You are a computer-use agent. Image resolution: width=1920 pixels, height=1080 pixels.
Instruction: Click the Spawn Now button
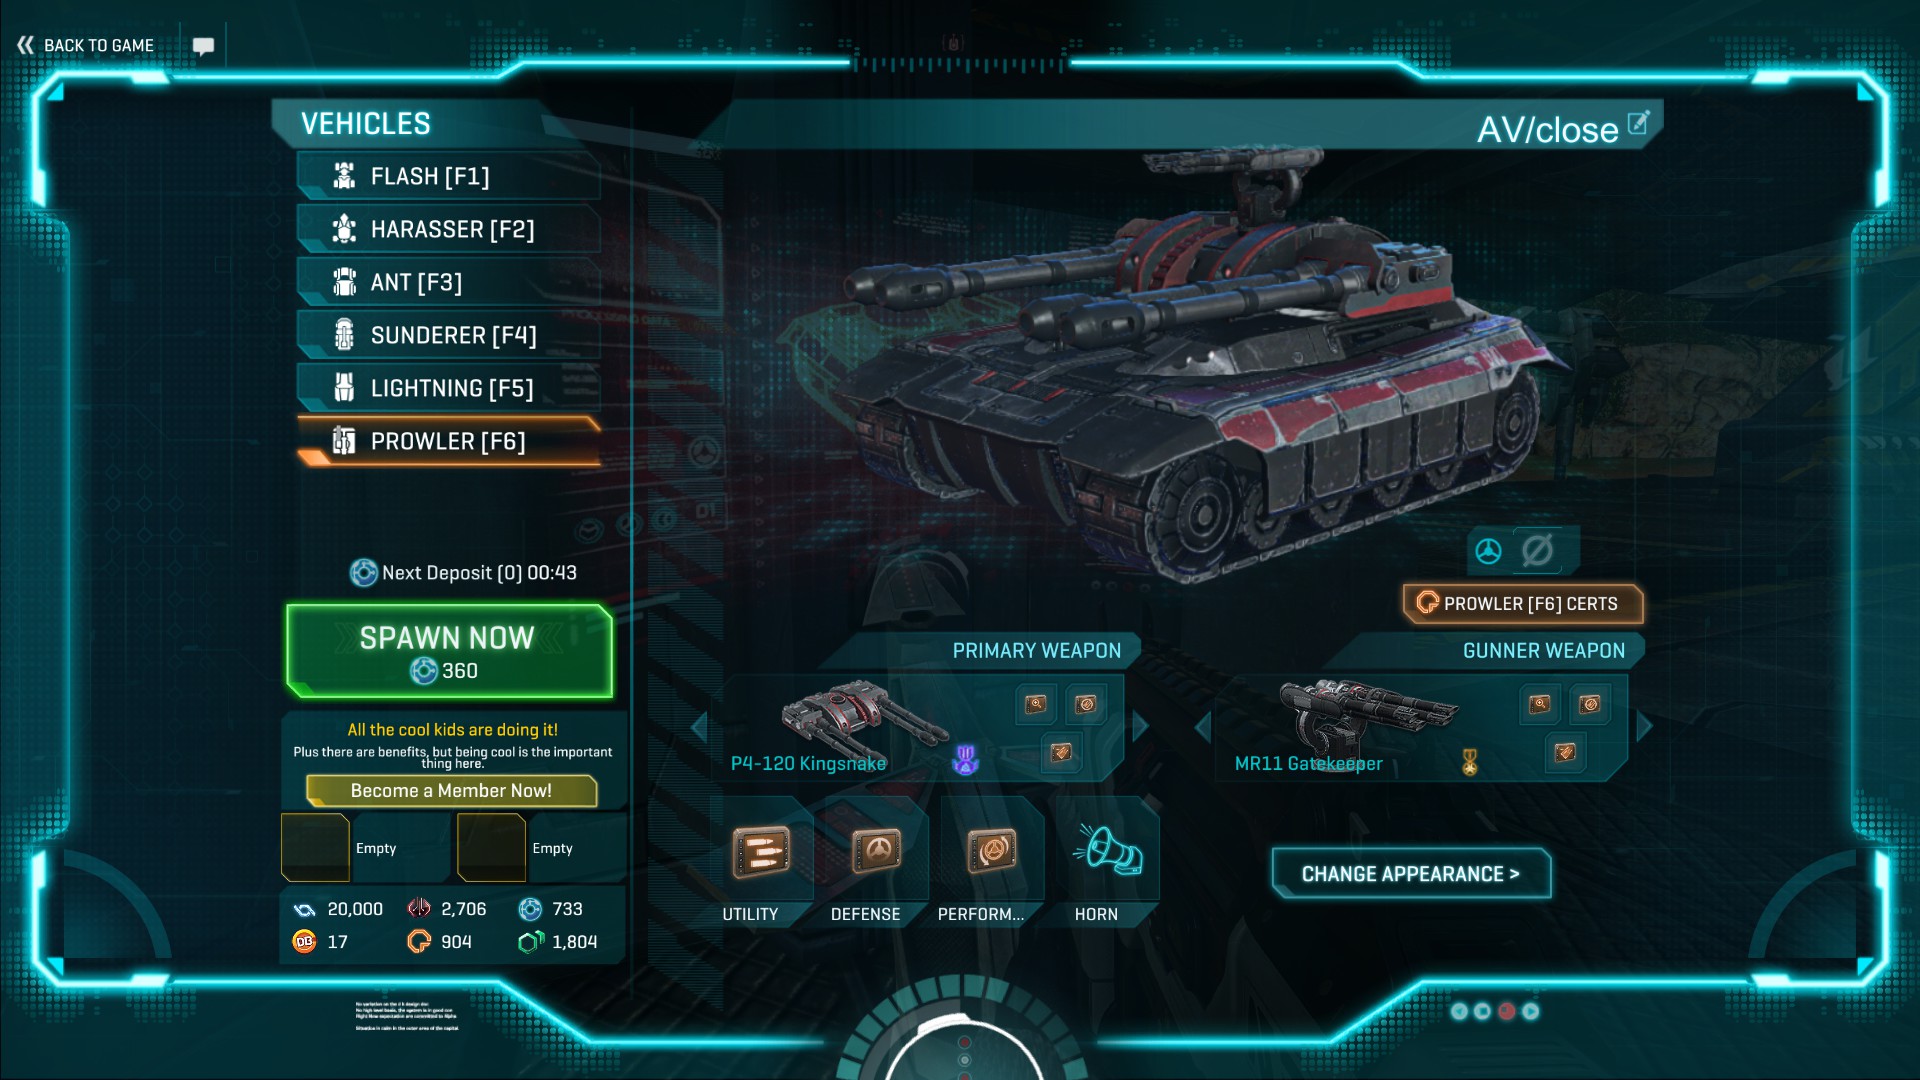(x=449, y=651)
